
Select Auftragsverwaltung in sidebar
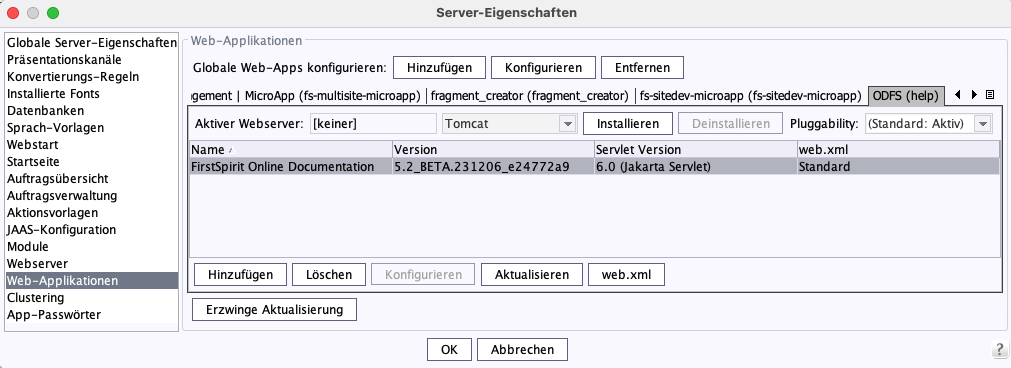pyautogui.click(x=92, y=196)
